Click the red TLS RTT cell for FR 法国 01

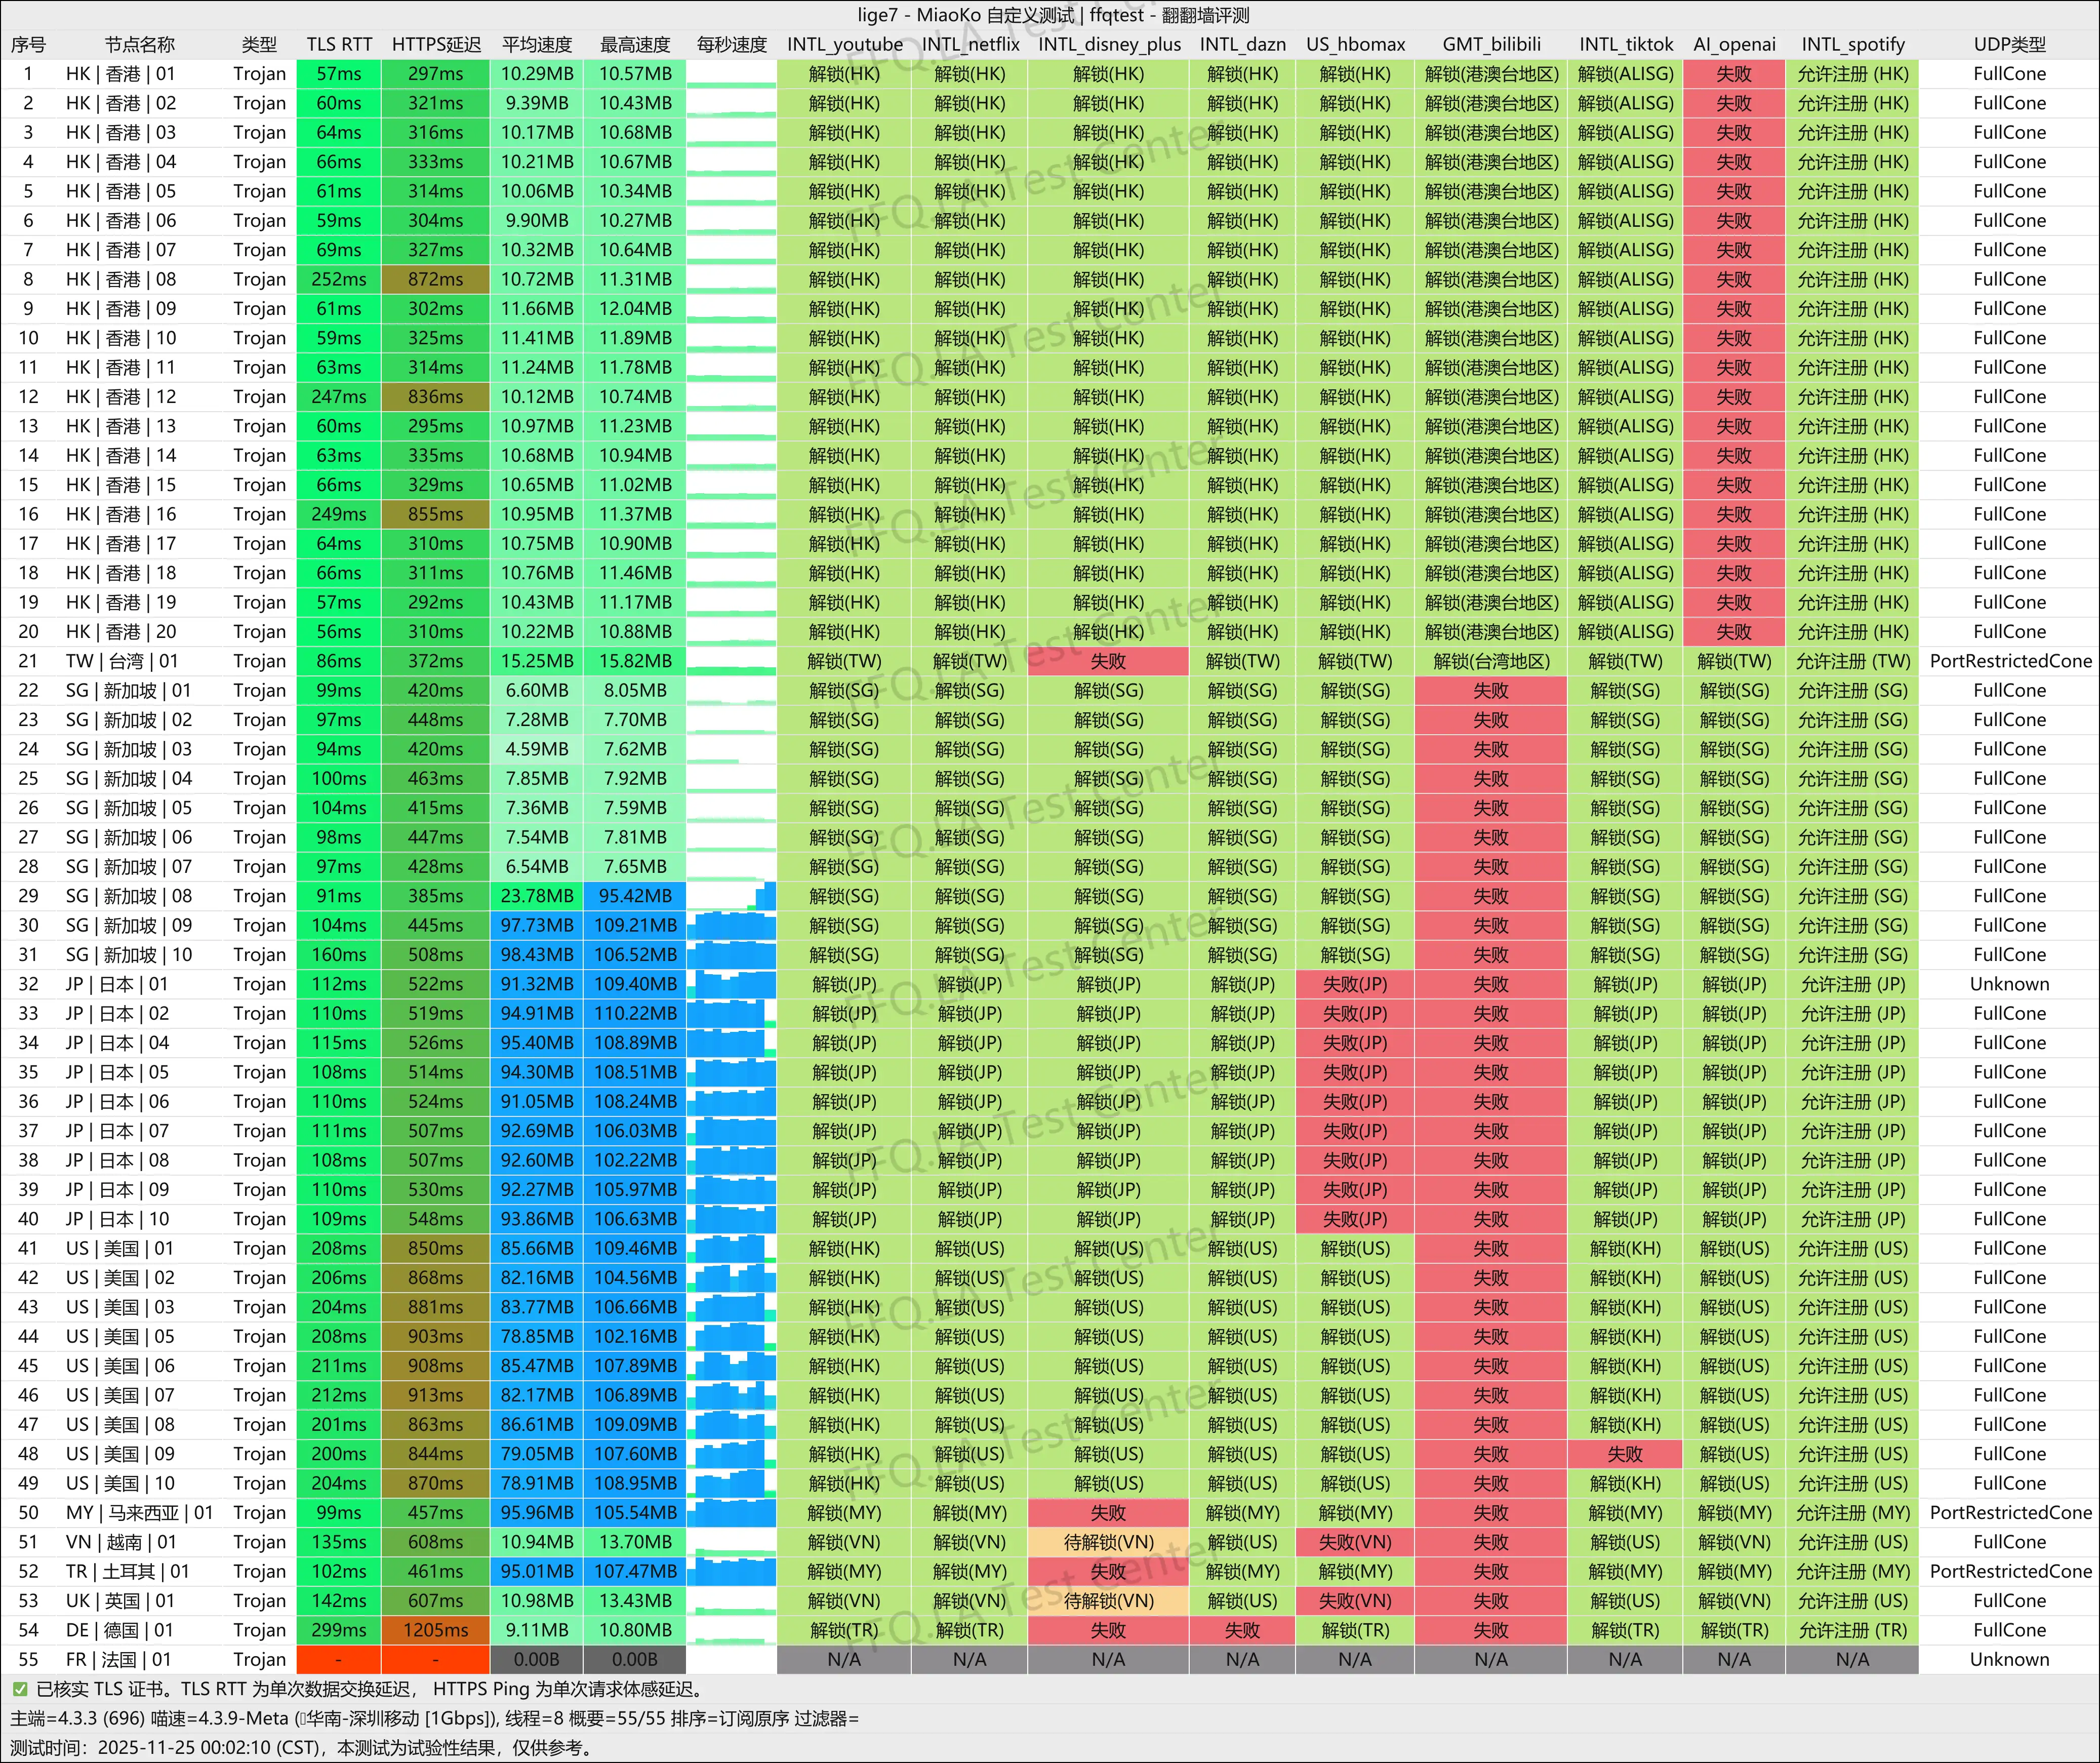pos(339,1660)
